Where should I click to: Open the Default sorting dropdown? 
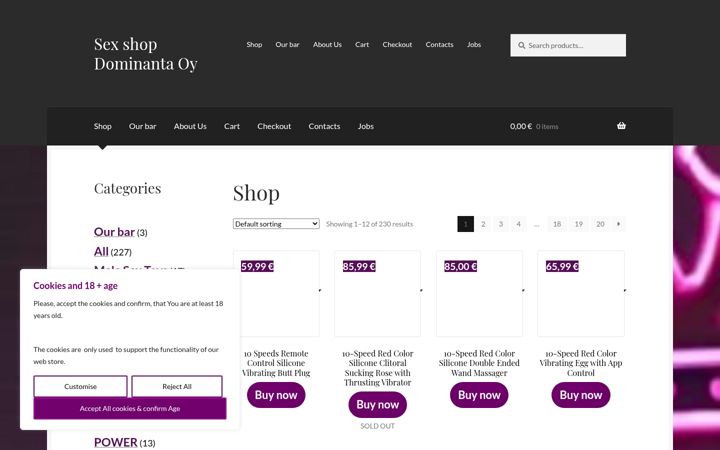pos(276,224)
